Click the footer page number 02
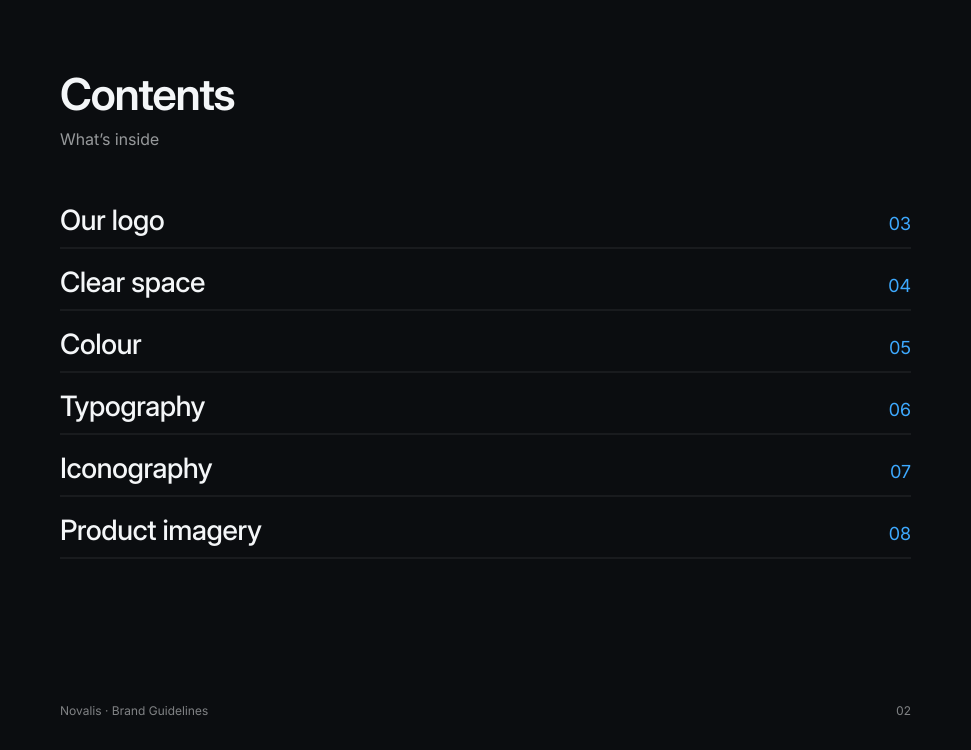The width and height of the screenshot is (971, 750). 903,711
